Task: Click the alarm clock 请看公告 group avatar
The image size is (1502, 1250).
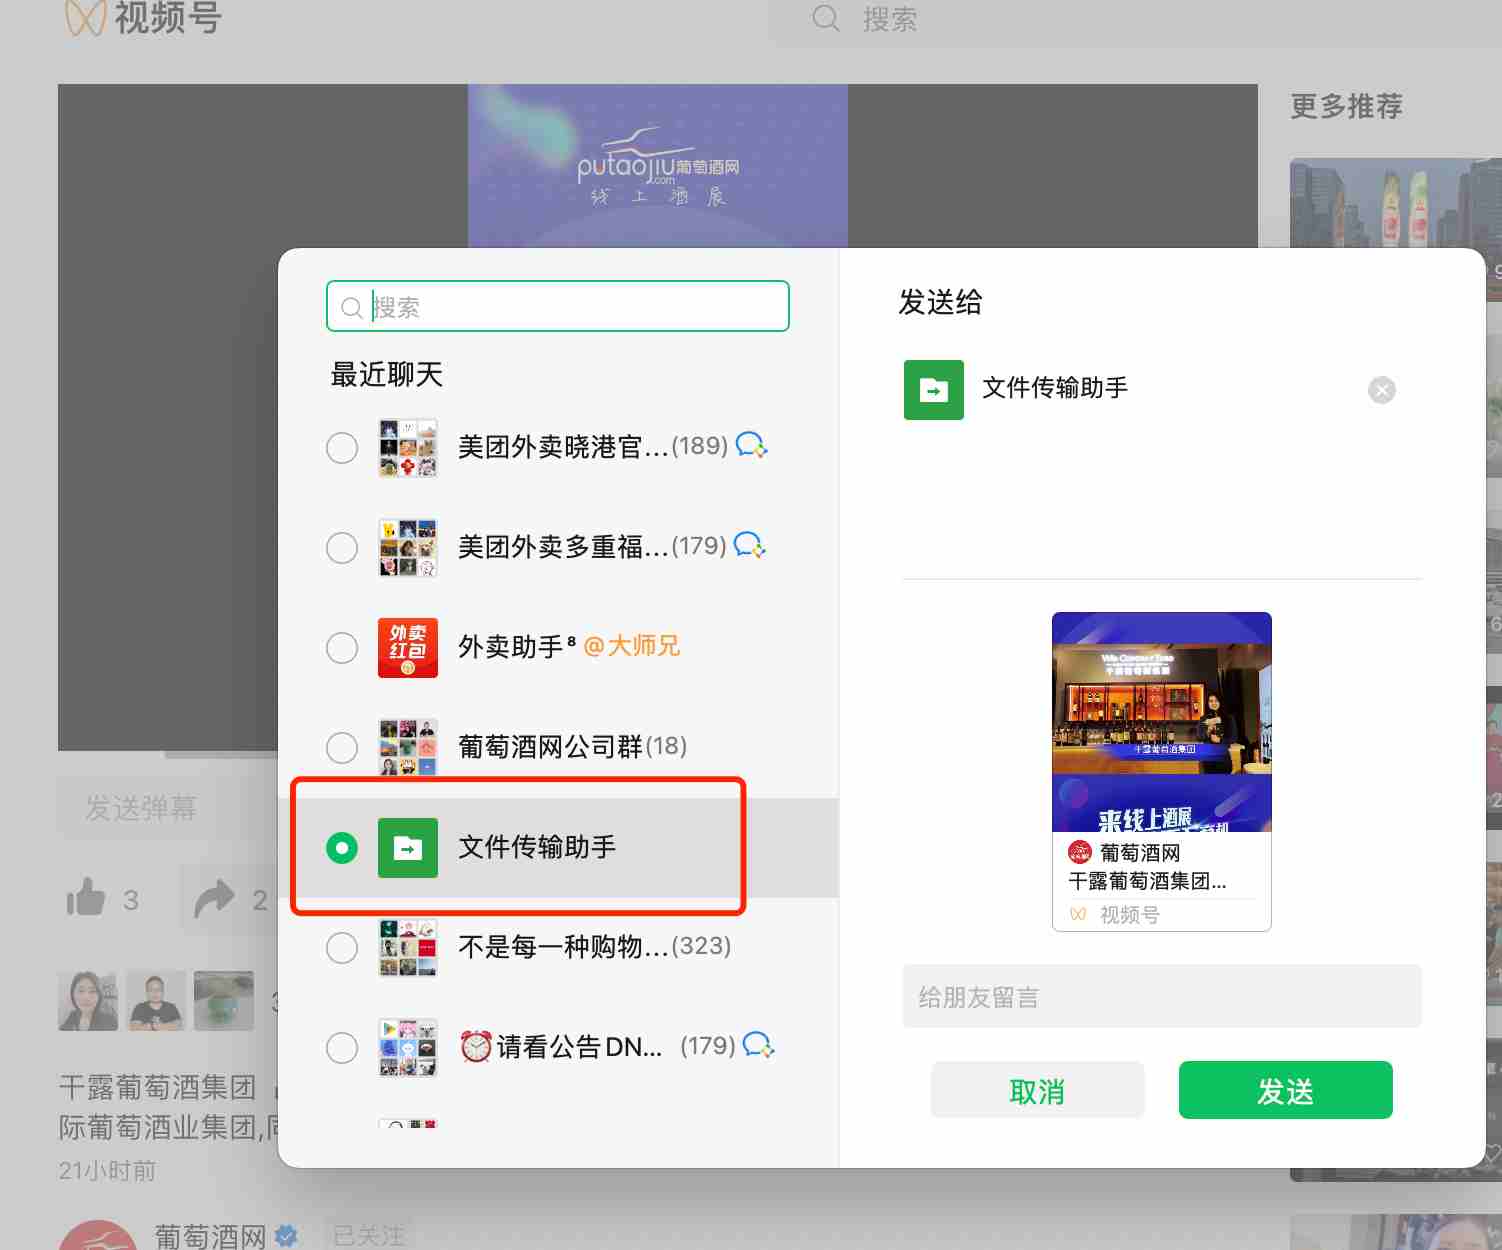Action: tap(407, 1047)
